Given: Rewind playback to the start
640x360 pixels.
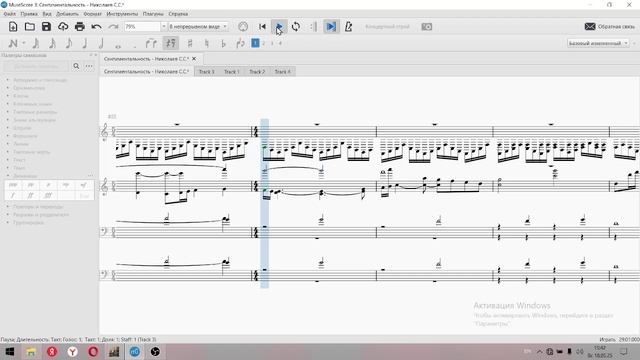Looking at the screenshot, I should tap(262, 27).
